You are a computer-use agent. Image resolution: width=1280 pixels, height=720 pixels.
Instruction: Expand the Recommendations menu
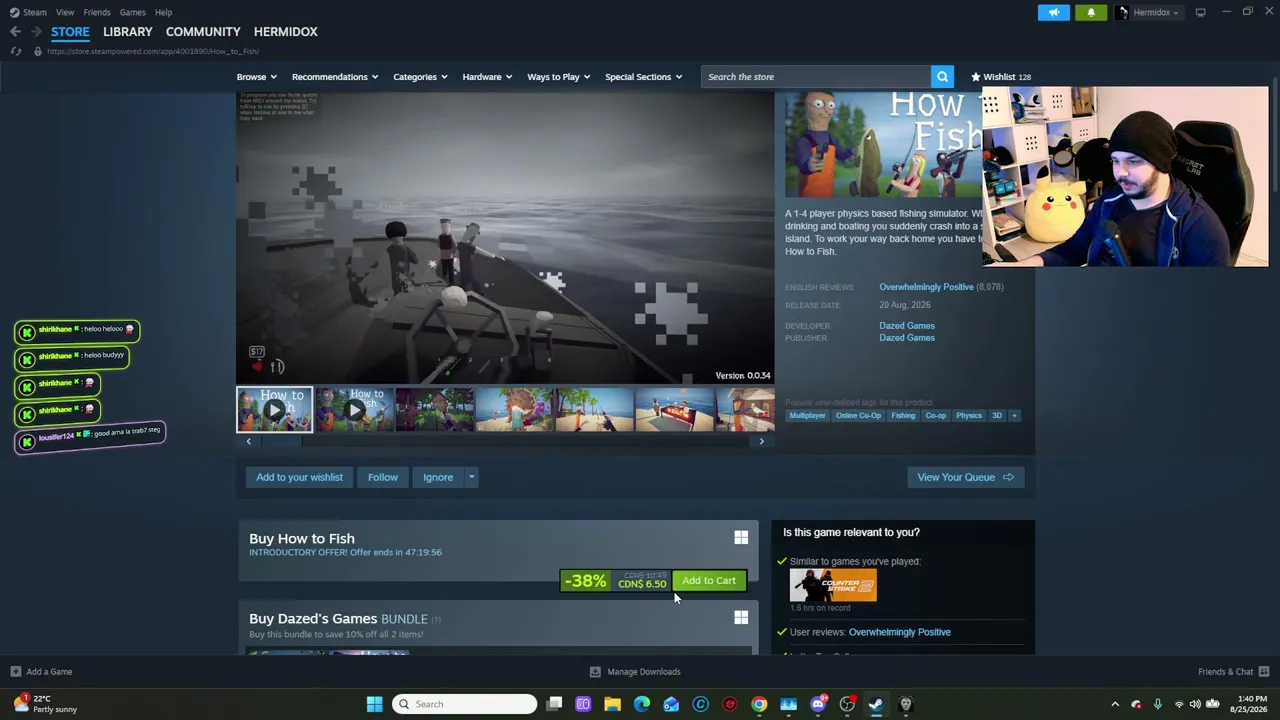tap(335, 77)
